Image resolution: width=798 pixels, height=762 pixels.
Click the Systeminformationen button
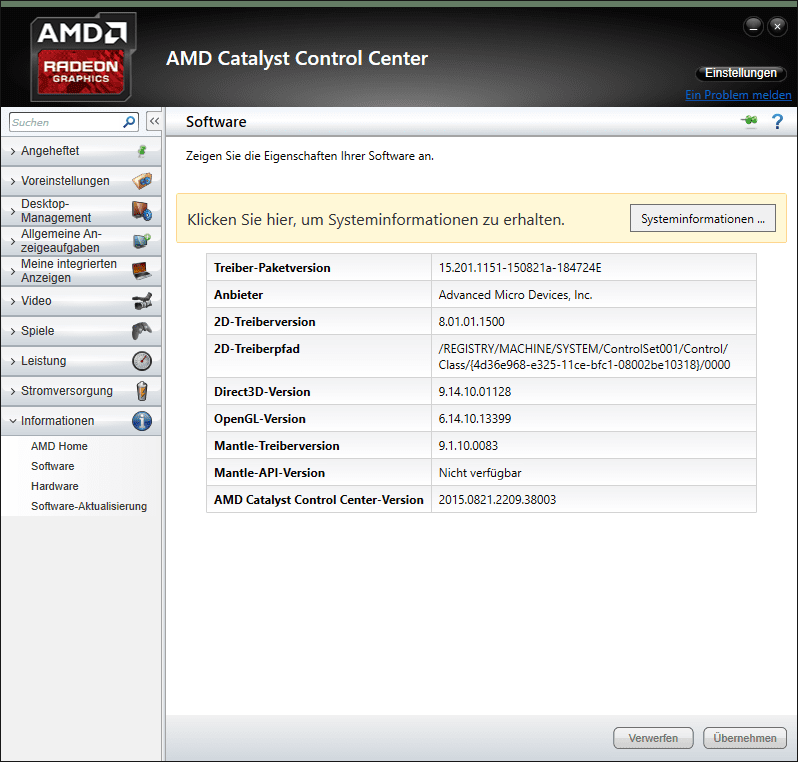click(x=702, y=218)
